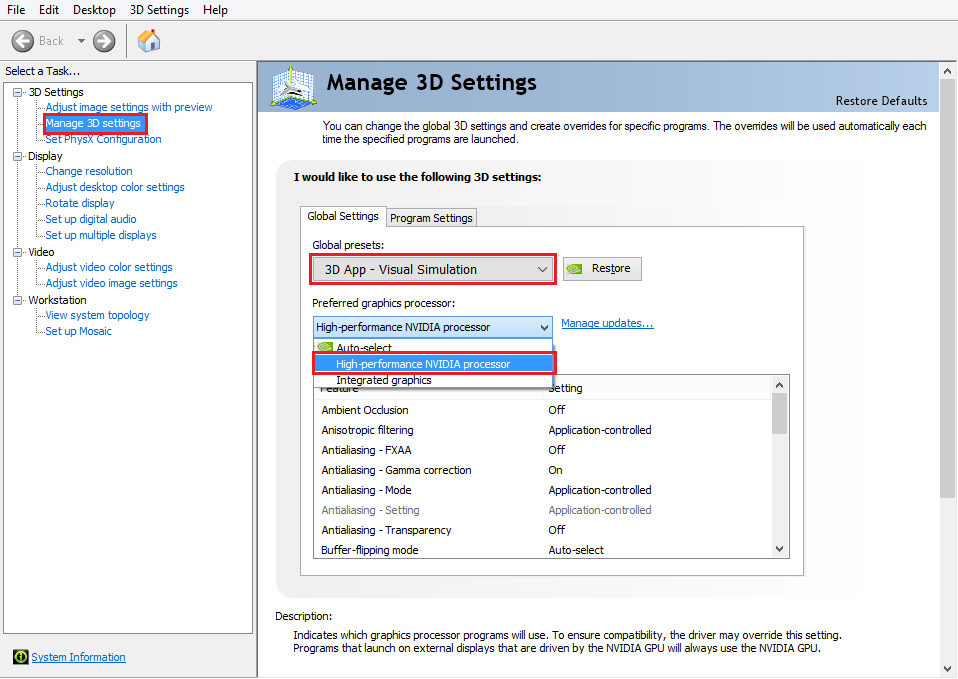958x679 pixels.
Task: Select the Global Settings tab
Action: pos(343,216)
